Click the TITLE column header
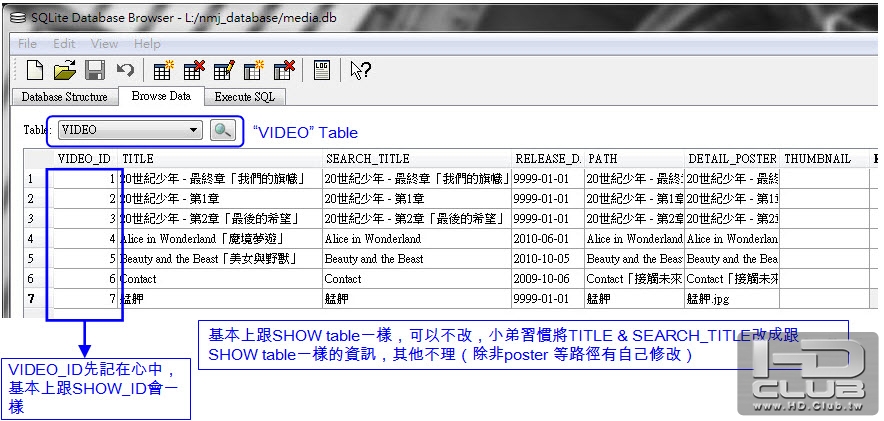Viewport: 884px width, 421px height. coord(220,159)
